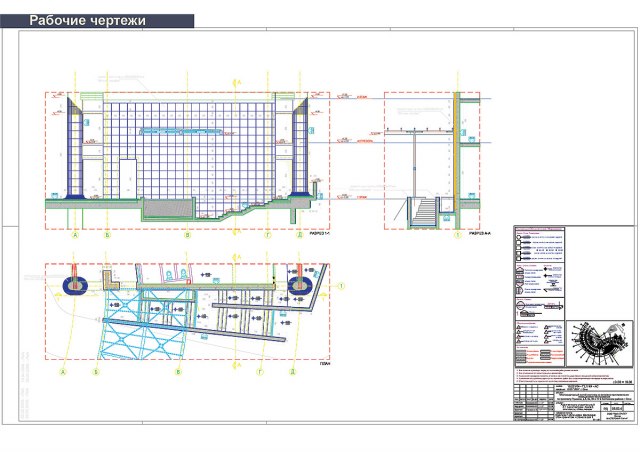The image size is (640, 452).
Task: Select axis bubble Д under section 1-1
Action: point(300,235)
